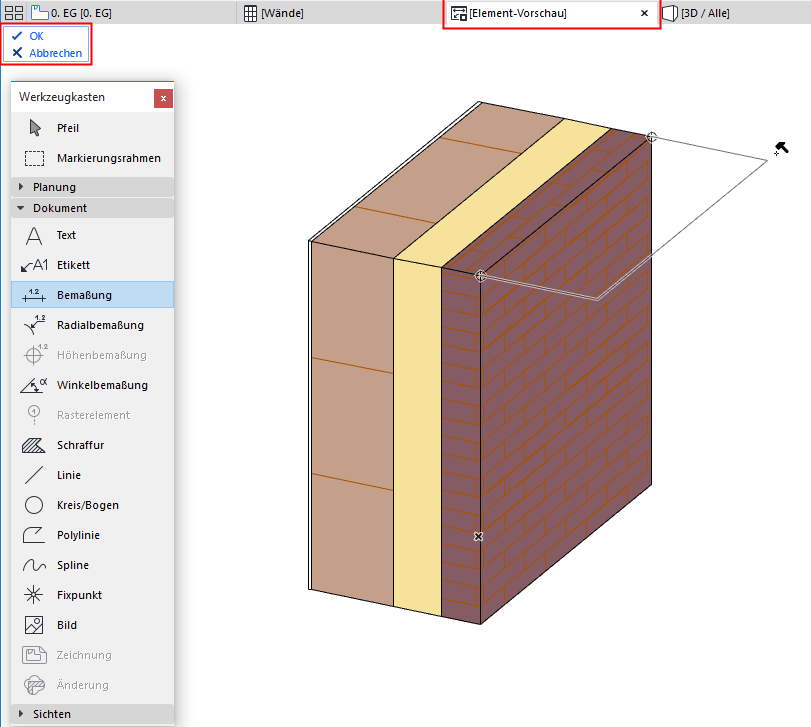Select the Höhenbemaßung tool
The width and height of the screenshot is (811, 727).
pos(92,355)
